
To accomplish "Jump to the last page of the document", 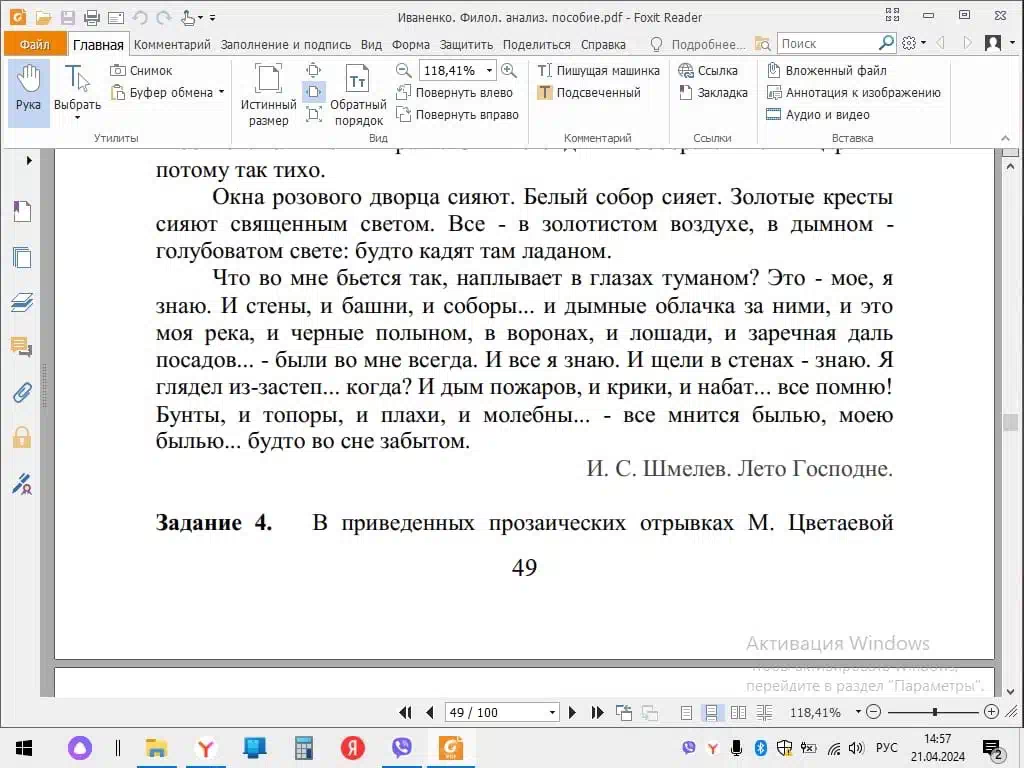I will (x=597, y=712).
